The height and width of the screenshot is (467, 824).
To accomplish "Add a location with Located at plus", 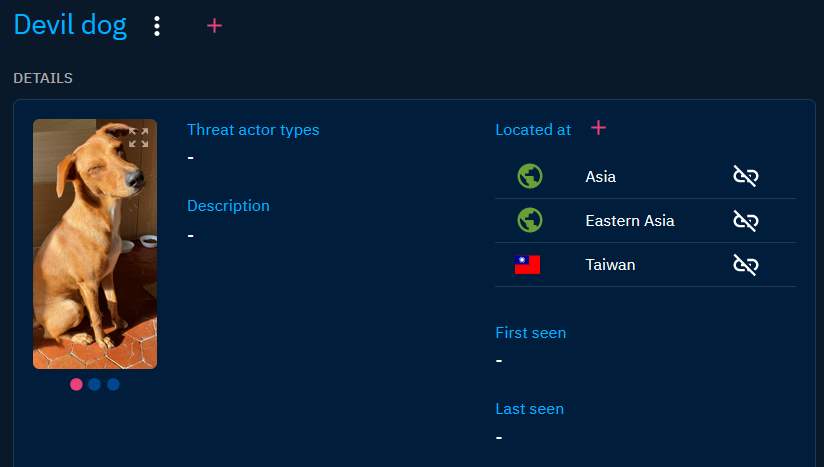I will click(598, 128).
